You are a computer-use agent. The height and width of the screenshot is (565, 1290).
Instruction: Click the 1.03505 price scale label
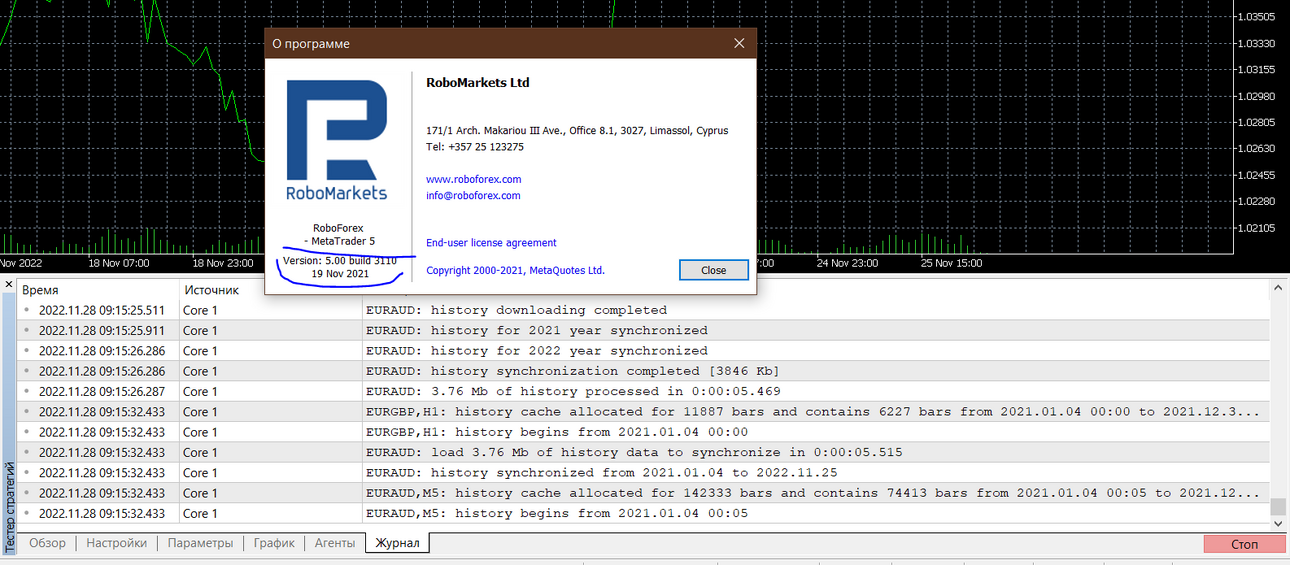[x=1255, y=17]
